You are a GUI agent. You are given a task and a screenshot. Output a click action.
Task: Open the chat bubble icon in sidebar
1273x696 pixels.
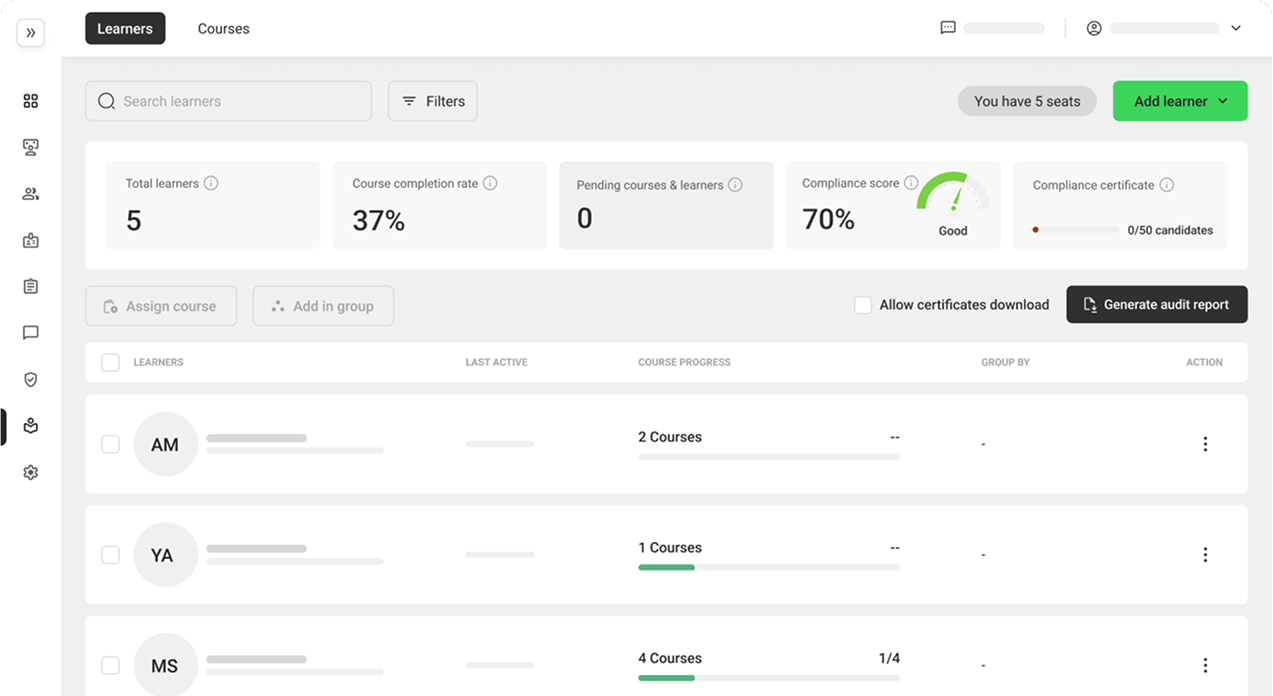pos(30,333)
